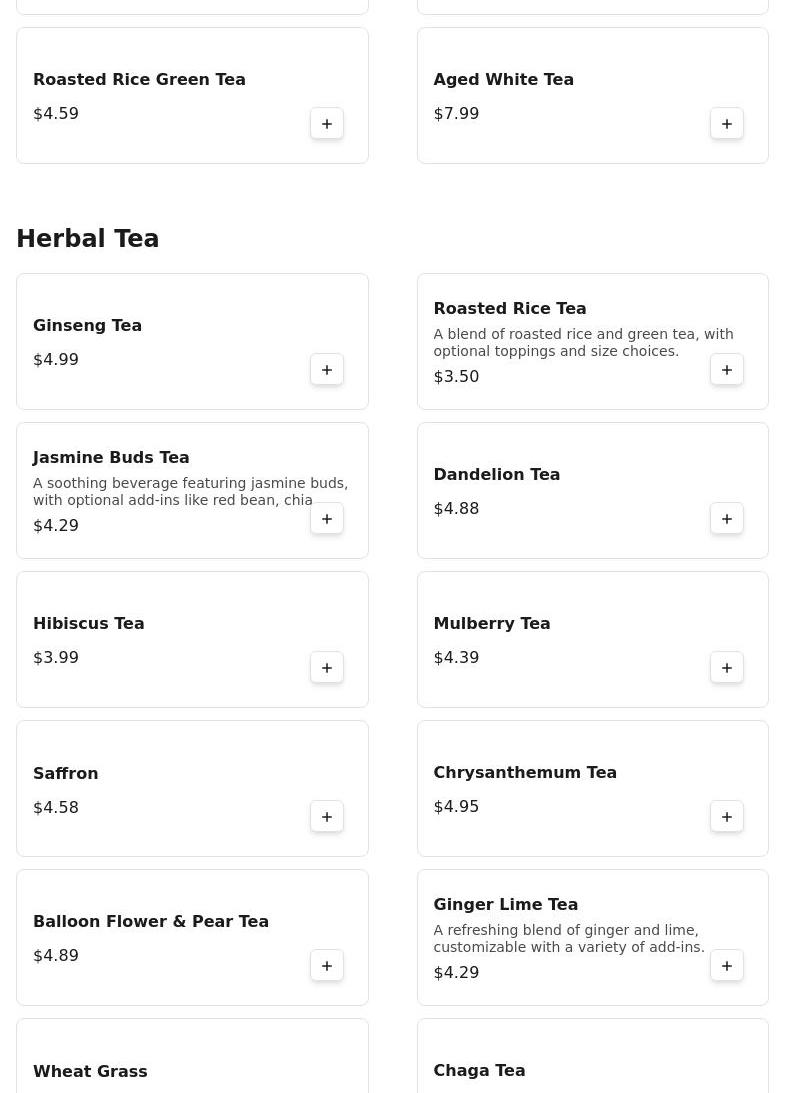Viewport: 785px width, 1093px height.
Task: View the Chaga Tea item
Action: pos(479,1070)
